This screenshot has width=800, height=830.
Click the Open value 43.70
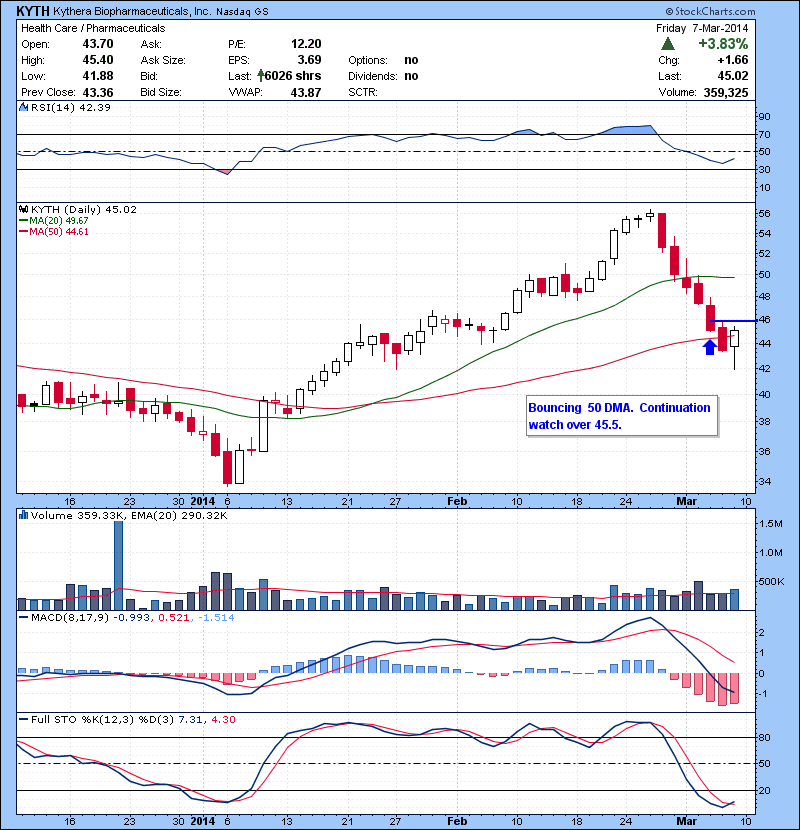point(98,44)
